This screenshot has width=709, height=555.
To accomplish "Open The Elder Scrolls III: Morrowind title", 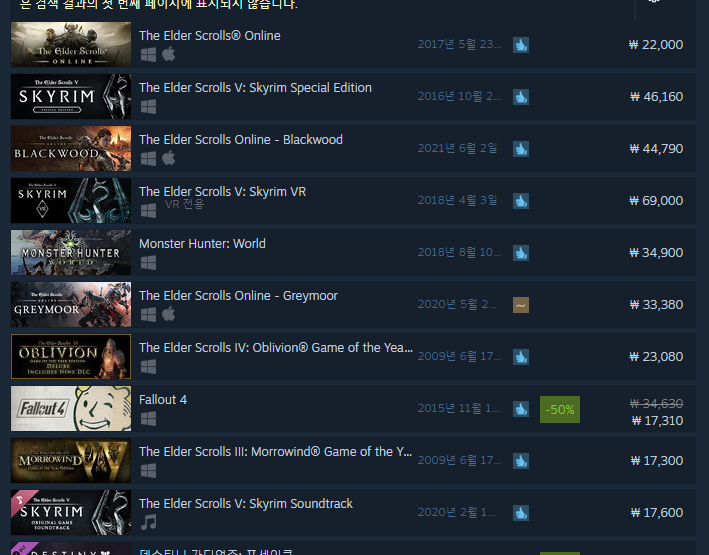I will (275, 452).
